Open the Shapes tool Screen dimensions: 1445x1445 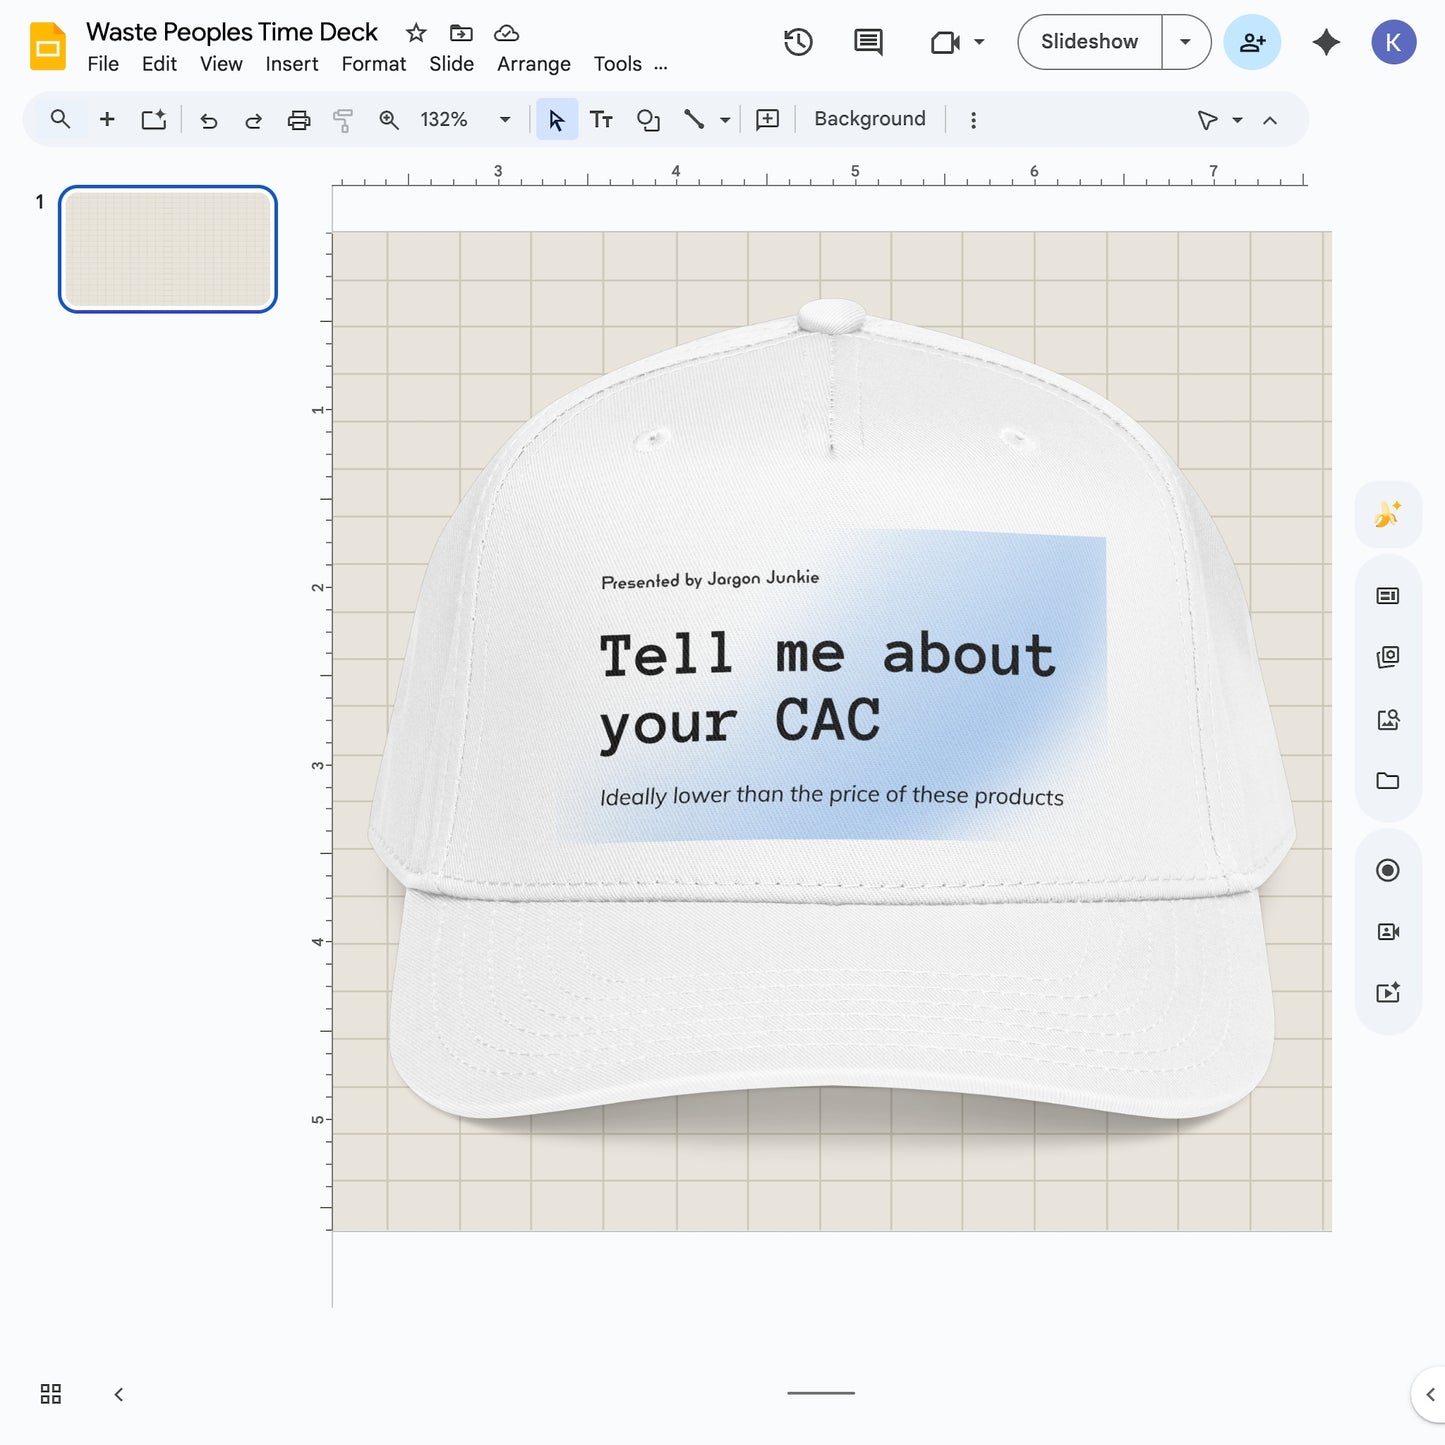pos(648,119)
